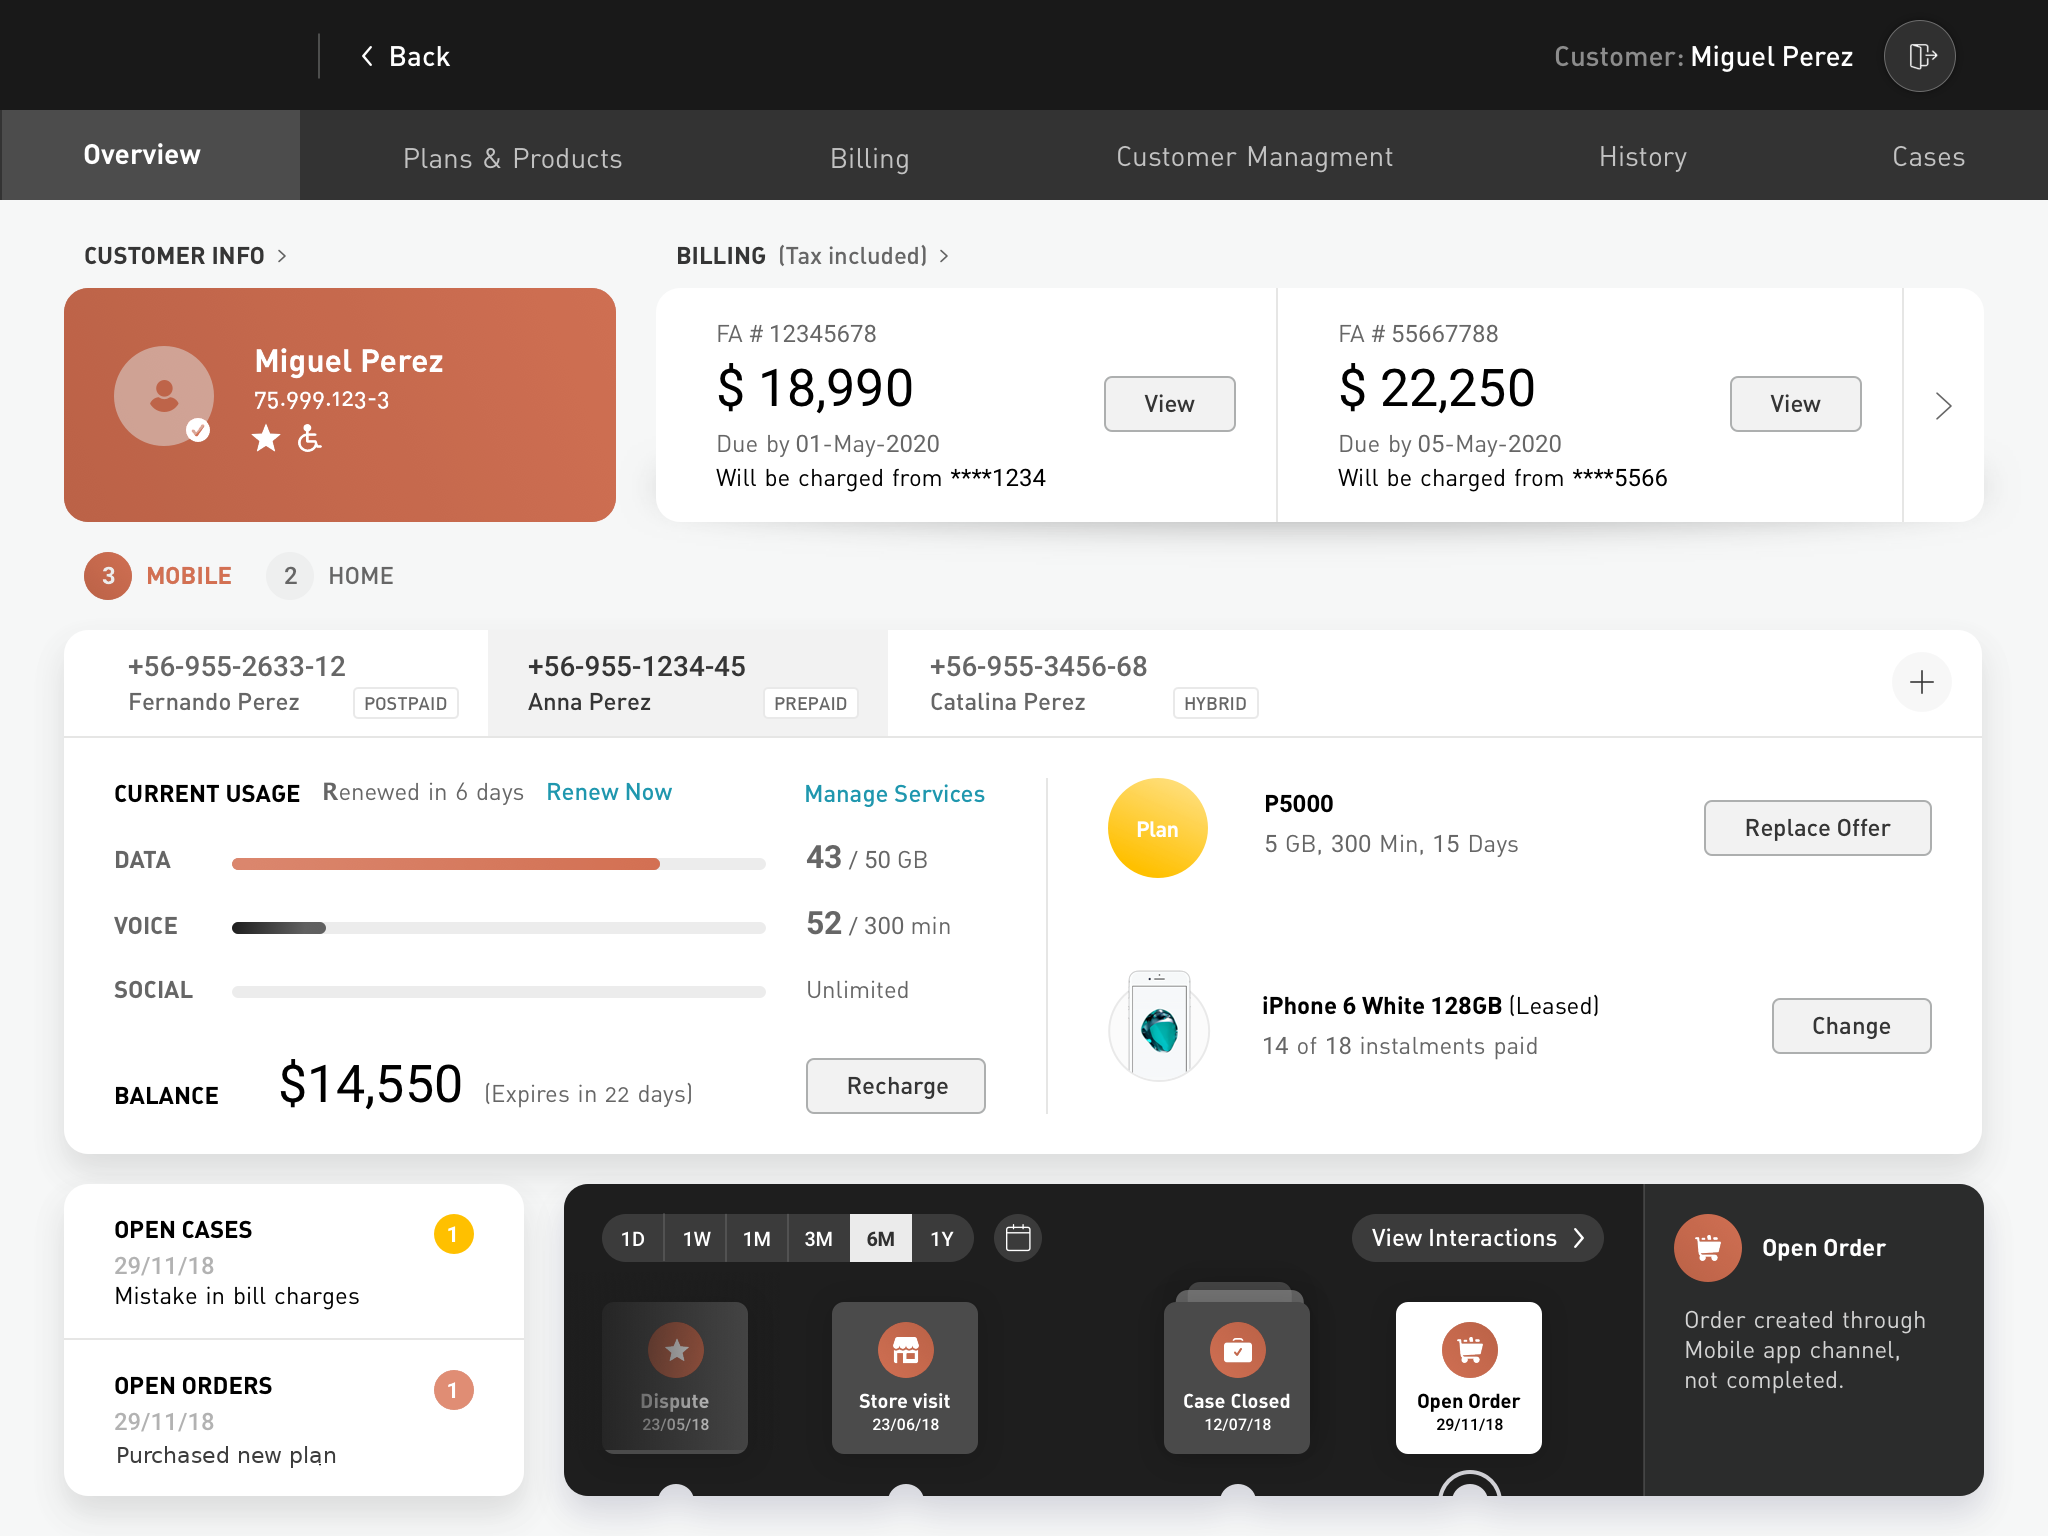View bill for FA # 55667788
Image resolution: width=2048 pixels, height=1536 pixels.
[1795, 404]
